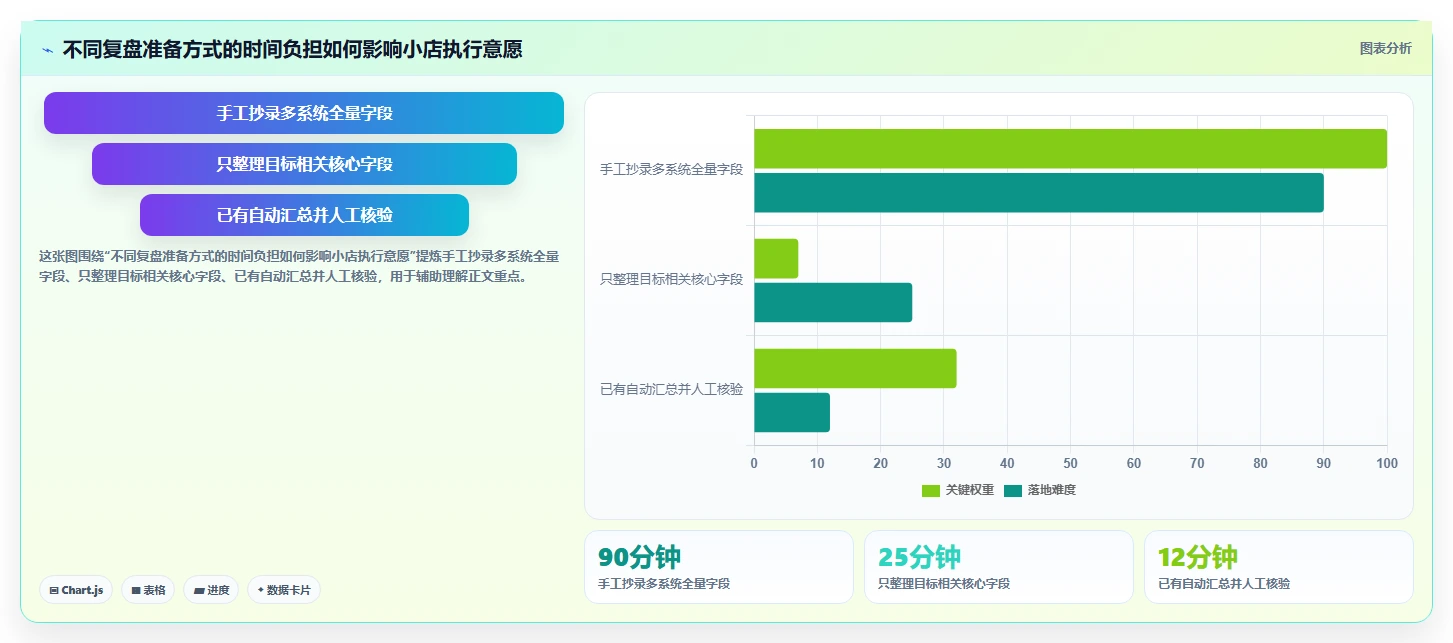1453x643 pixels.
Task: Click the chart y-axis label 只整理目标相关核心字段
Action: [671, 280]
